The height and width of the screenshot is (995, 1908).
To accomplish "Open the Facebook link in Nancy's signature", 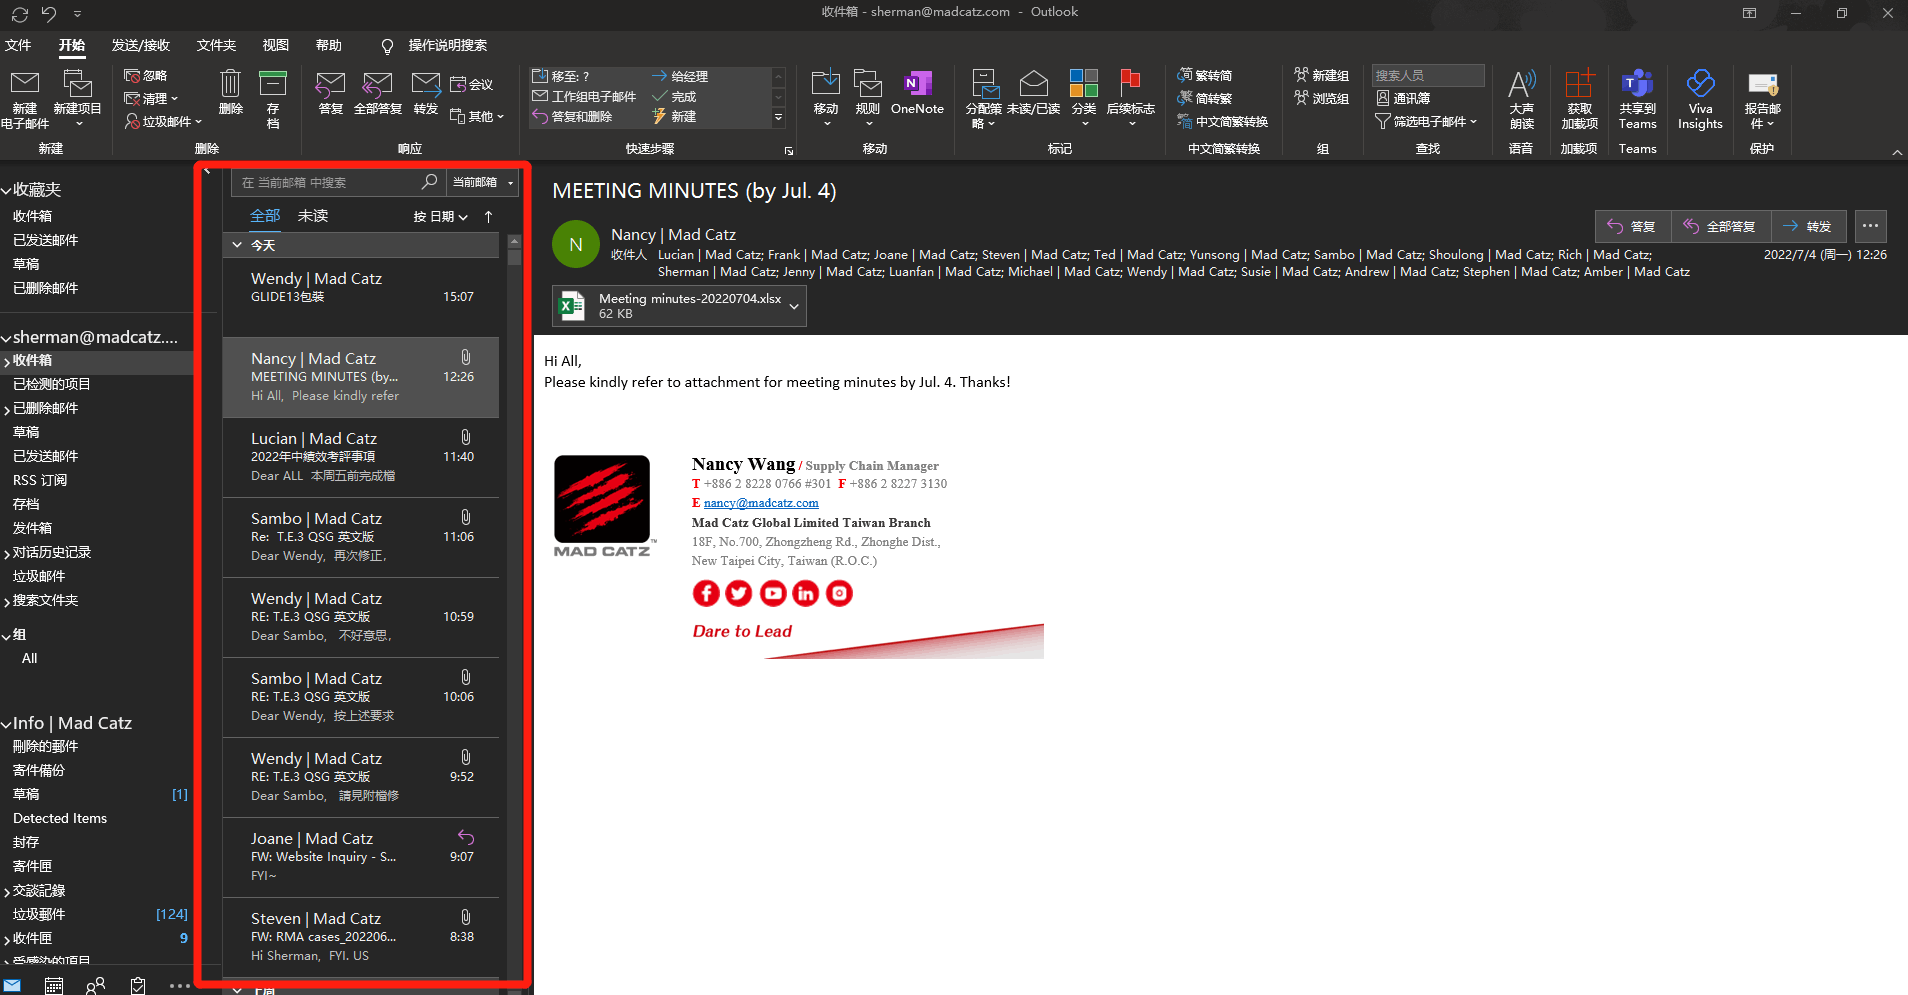I will (706, 593).
